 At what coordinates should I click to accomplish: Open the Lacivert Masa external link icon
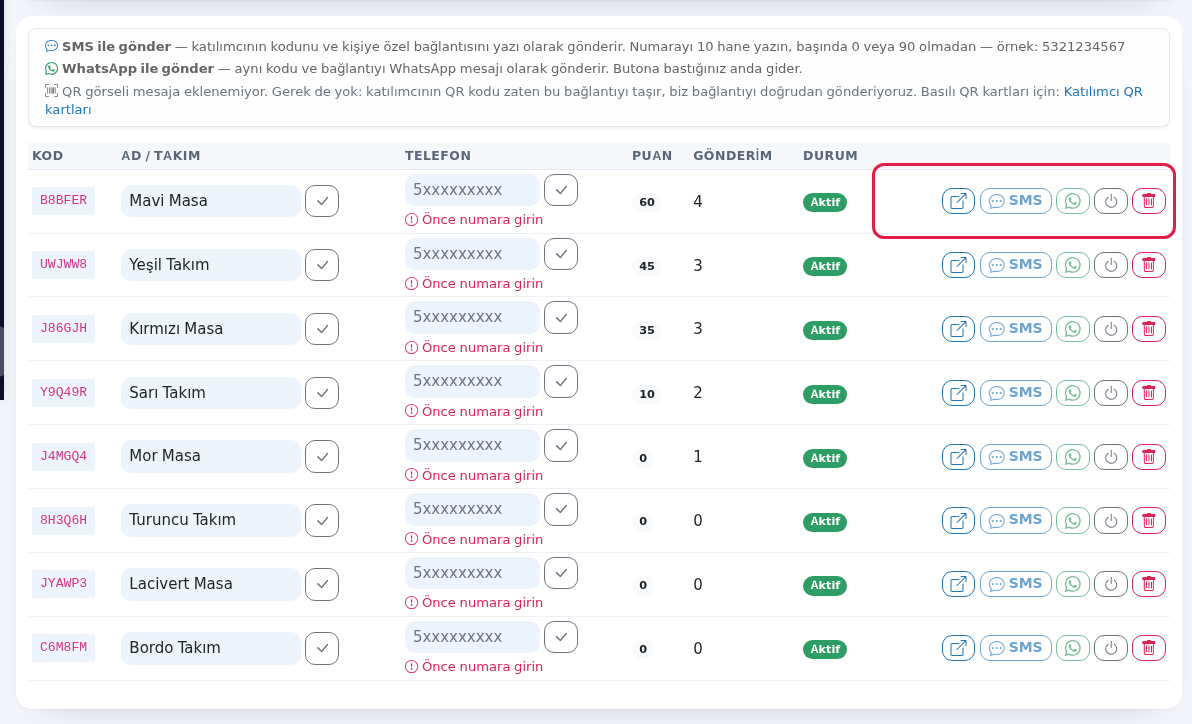pyautogui.click(x=958, y=584)
